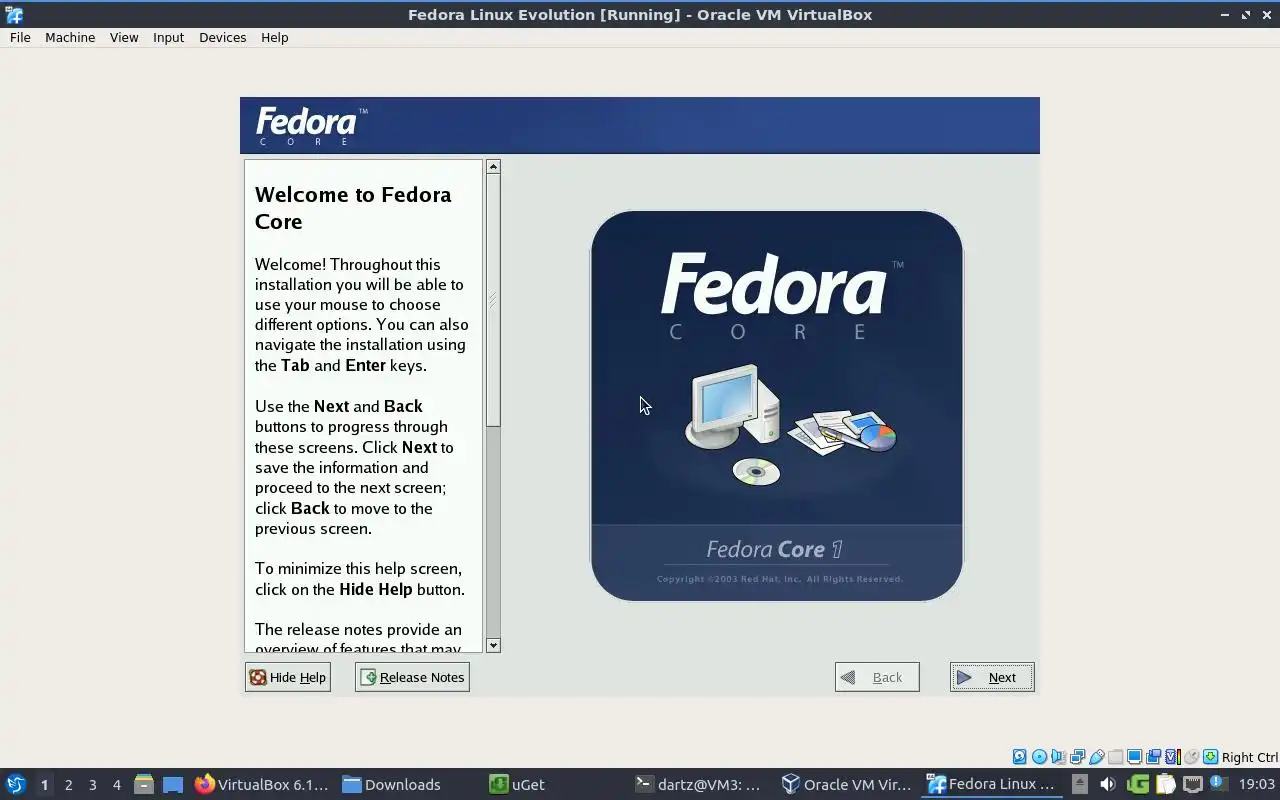Screen dimensions: 1280x800
Task: Click the display status icon
Action: tap(1134, 757)
